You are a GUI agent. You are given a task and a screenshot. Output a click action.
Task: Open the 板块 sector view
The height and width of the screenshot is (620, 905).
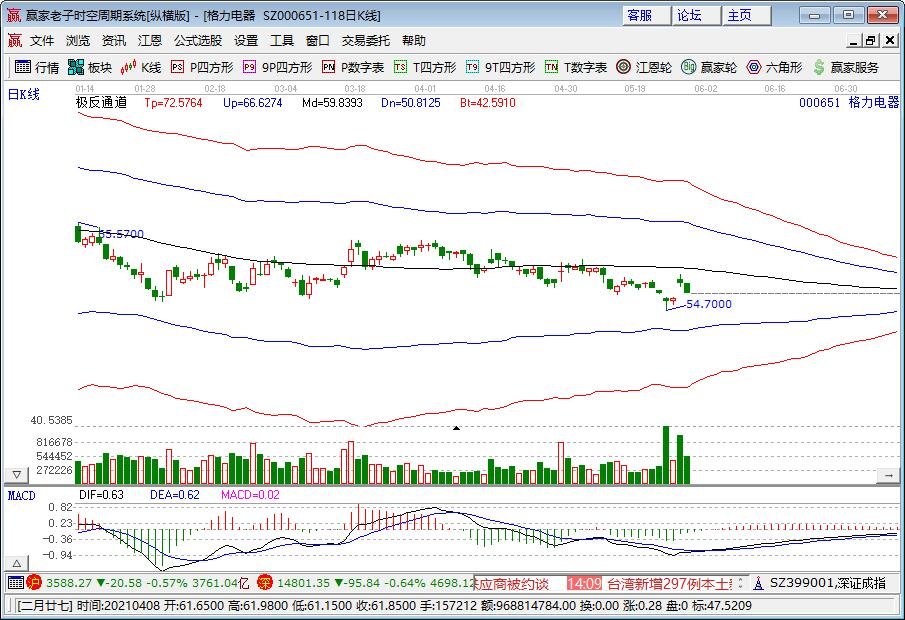89,68
